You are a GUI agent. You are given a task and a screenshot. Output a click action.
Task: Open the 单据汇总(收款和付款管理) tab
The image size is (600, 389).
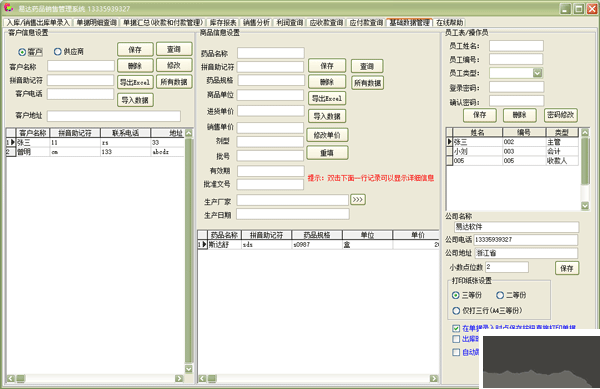point(163,23)
